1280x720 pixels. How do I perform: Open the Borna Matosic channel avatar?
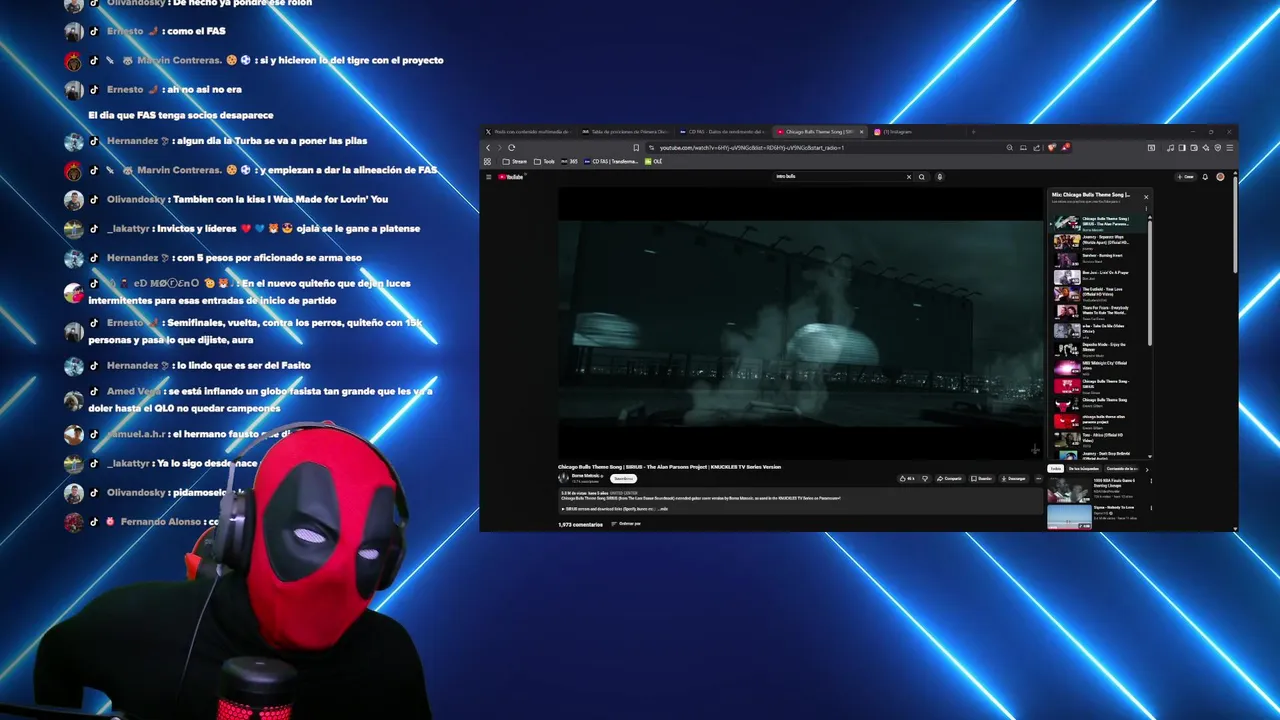(563, 478)
